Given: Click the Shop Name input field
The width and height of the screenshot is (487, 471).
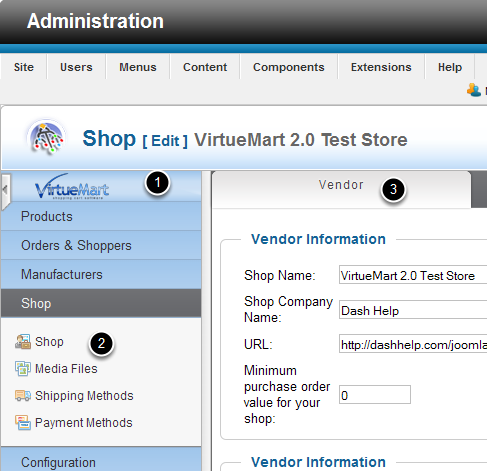Looking at the screenshot, I should tap(413, 275).
